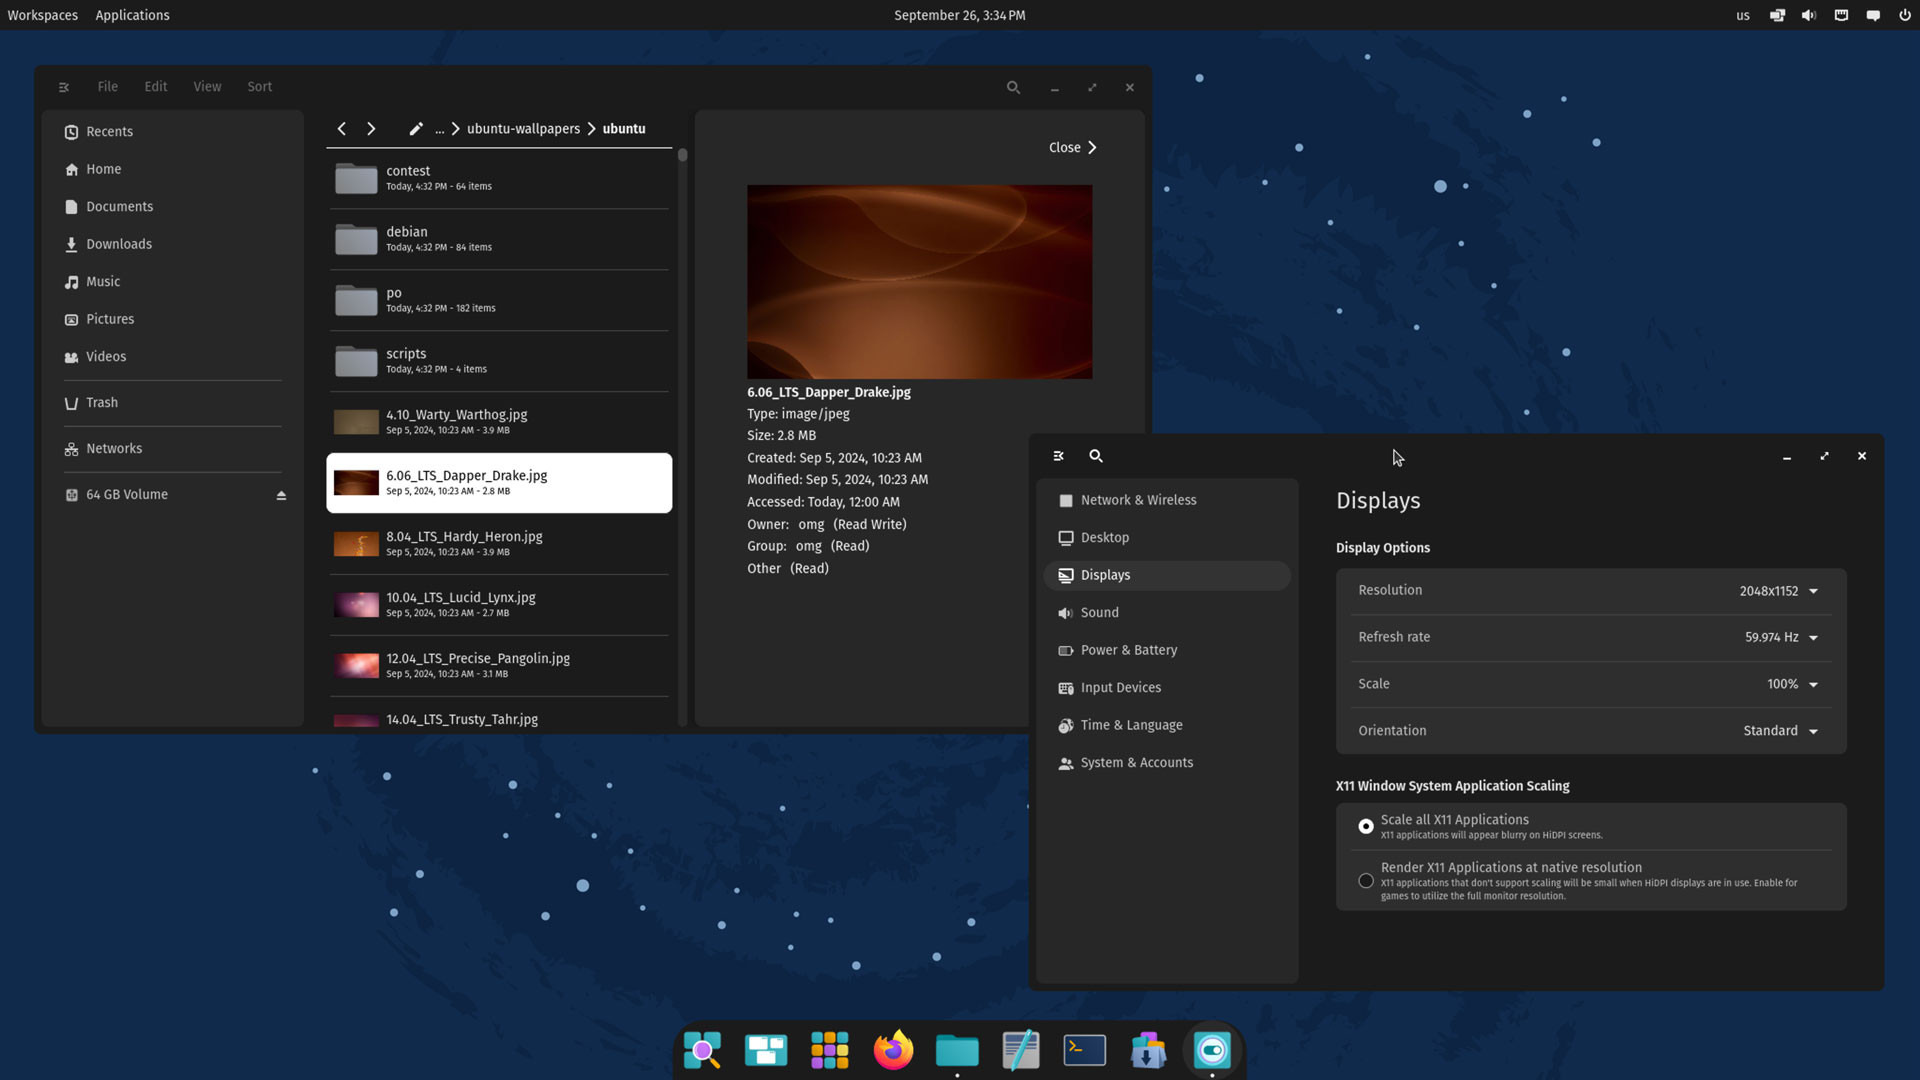The height and width of the screenshot is (1080, 1920).
Task: Launch Firefox from the dock
Action: pyautogui.click(x=893, y=1050)
